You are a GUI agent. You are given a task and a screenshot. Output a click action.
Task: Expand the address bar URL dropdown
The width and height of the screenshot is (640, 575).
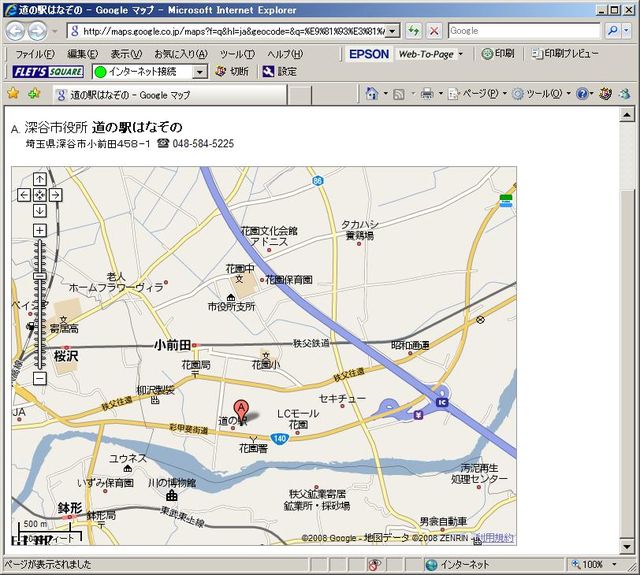tap(393, 31)
